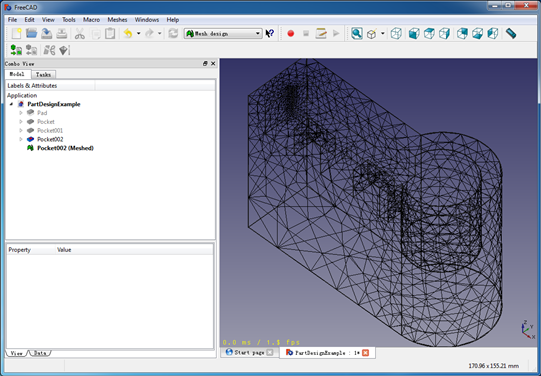Open file with the folder icon
The image size is (541, 376).
click(x=31, y=33)
